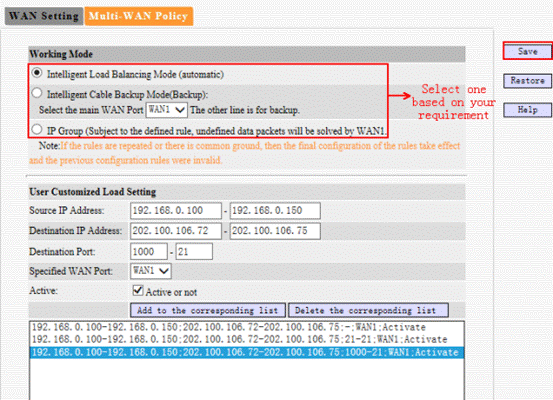Click the Restore button
553x400 pixels.
pyautogui.click(x=527, y=80)
